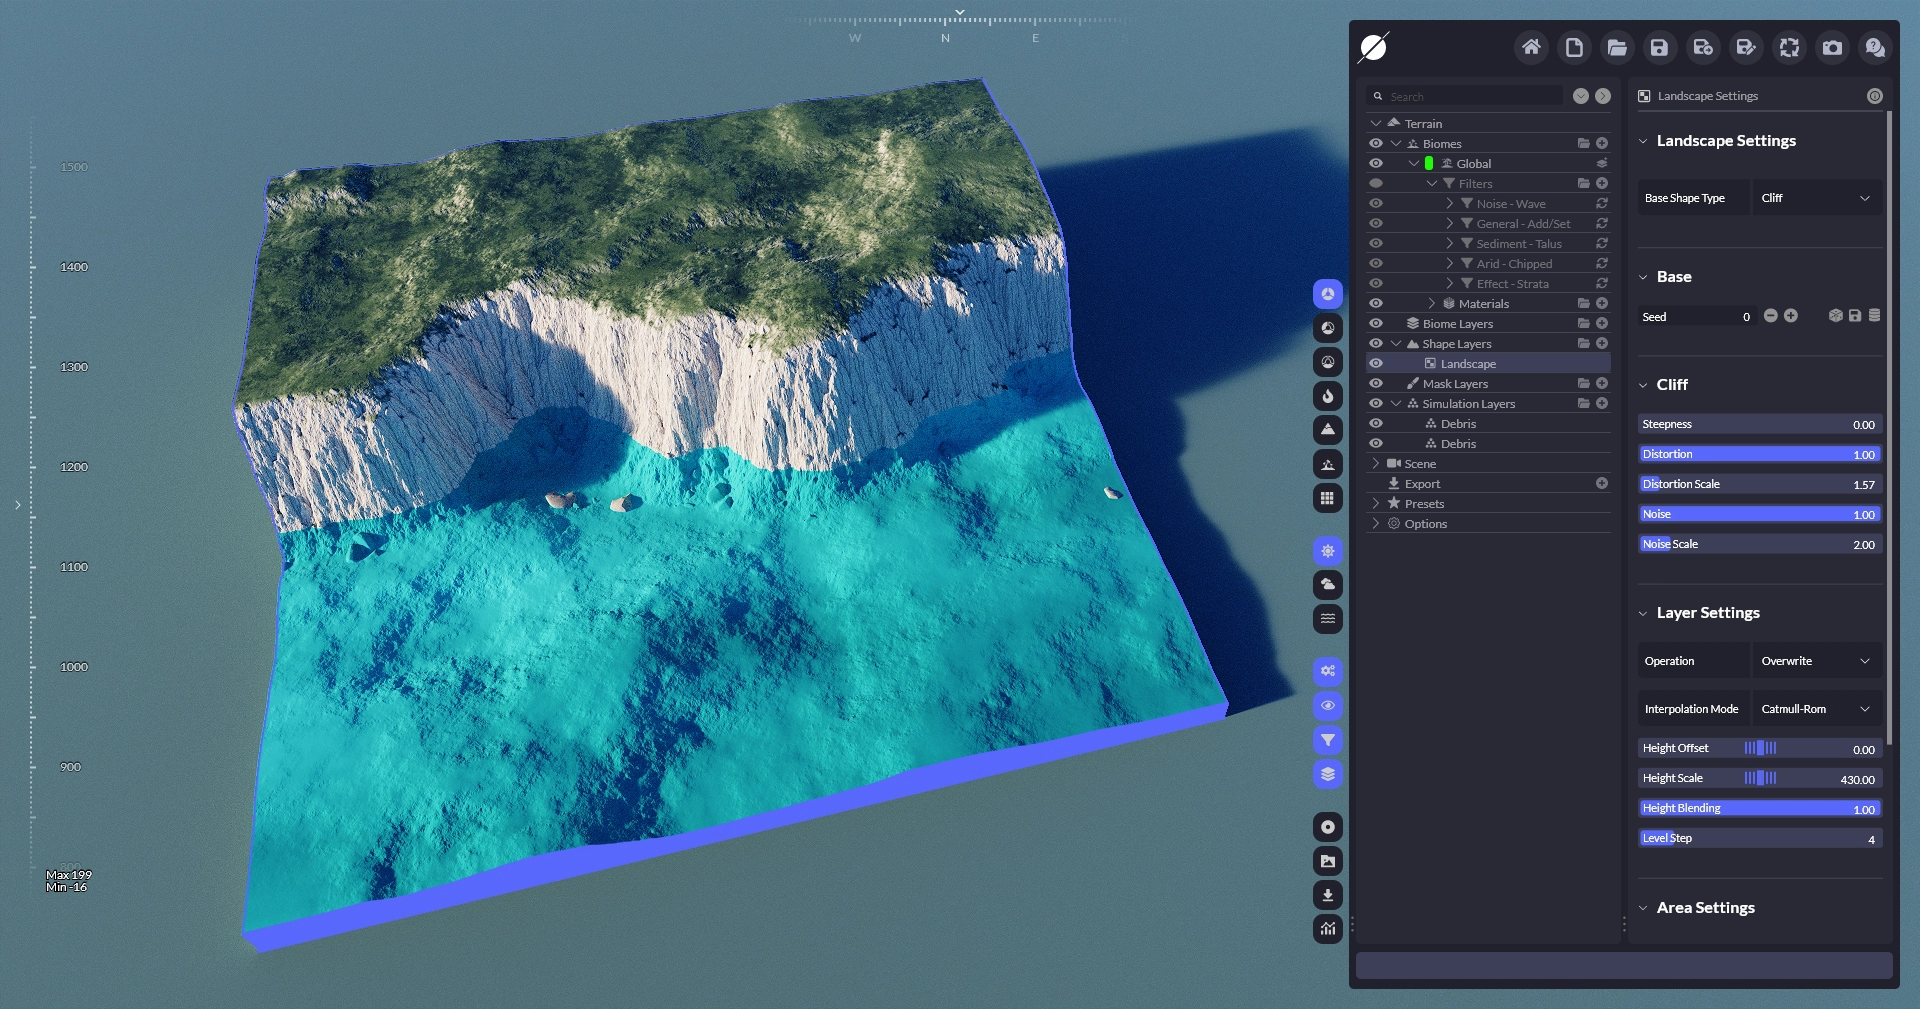This screenshot has height=1009, width=1920.
Task: Open the help chat bubble icon
Action: [1875, 47]
